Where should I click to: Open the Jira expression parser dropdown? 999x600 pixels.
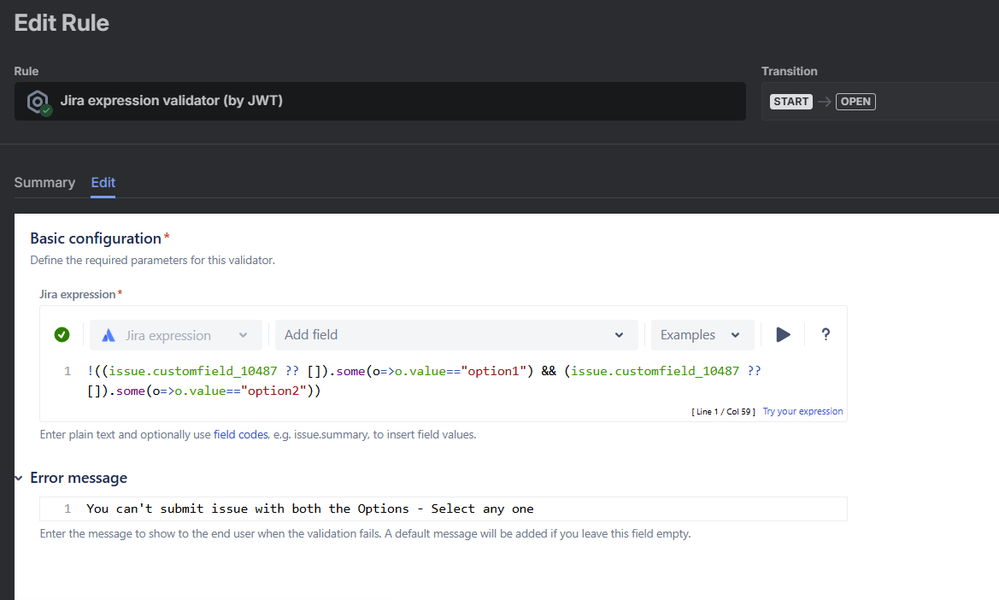176,335
